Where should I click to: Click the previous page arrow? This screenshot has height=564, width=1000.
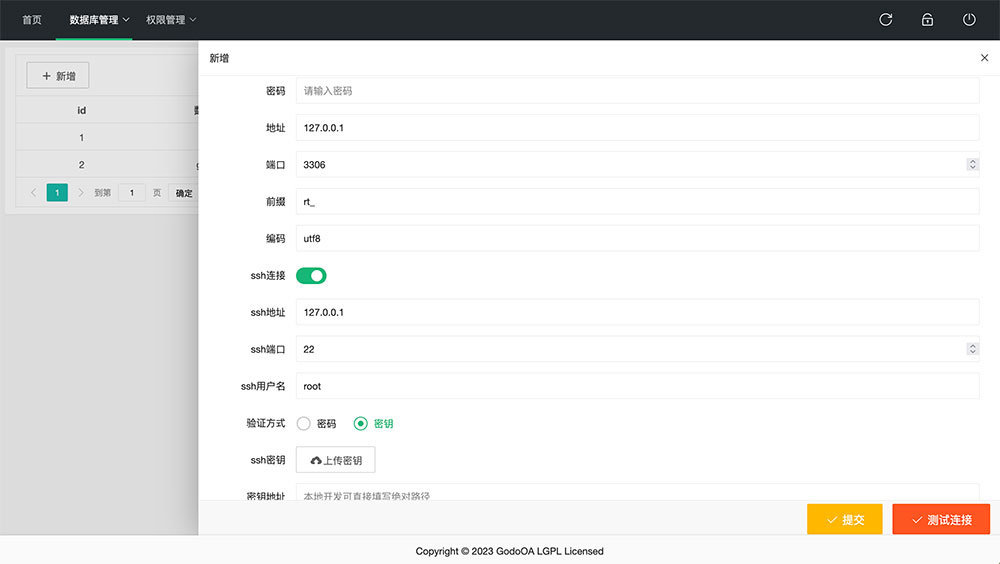coord(33,193)
